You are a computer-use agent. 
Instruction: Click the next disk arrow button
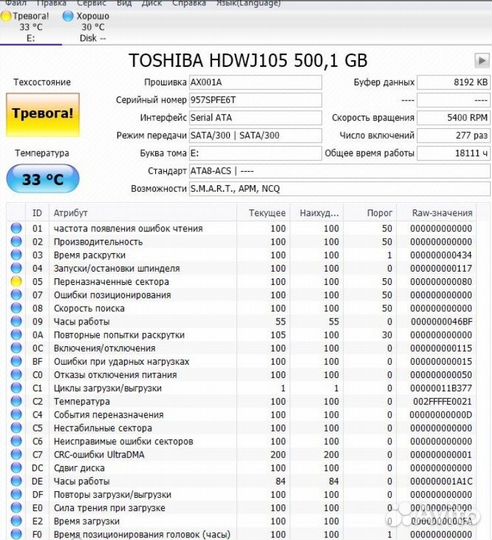click(x=482, y=61)
